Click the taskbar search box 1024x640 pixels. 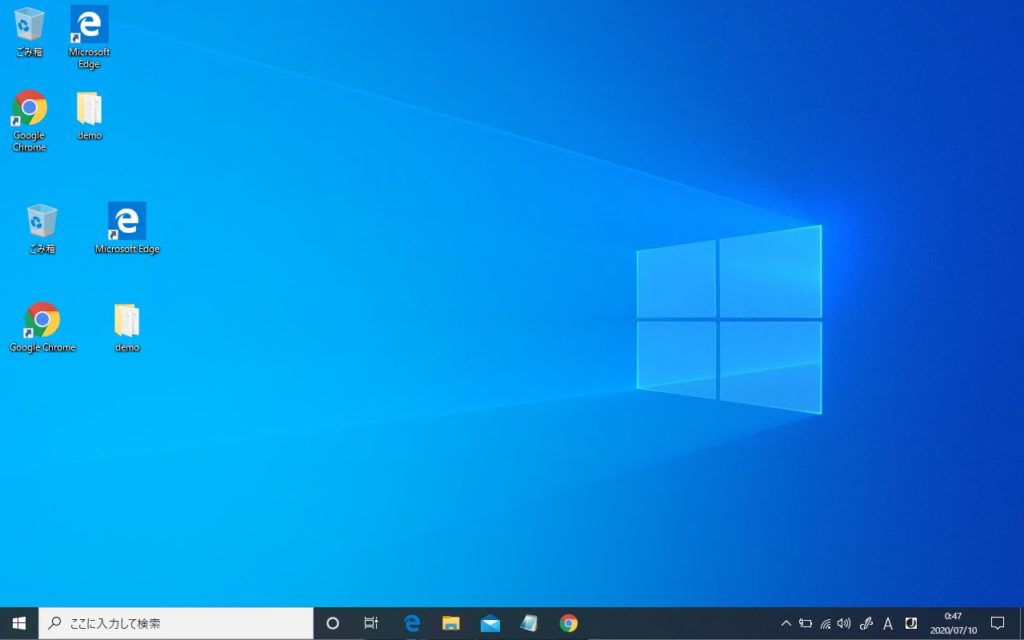[170, 622]
